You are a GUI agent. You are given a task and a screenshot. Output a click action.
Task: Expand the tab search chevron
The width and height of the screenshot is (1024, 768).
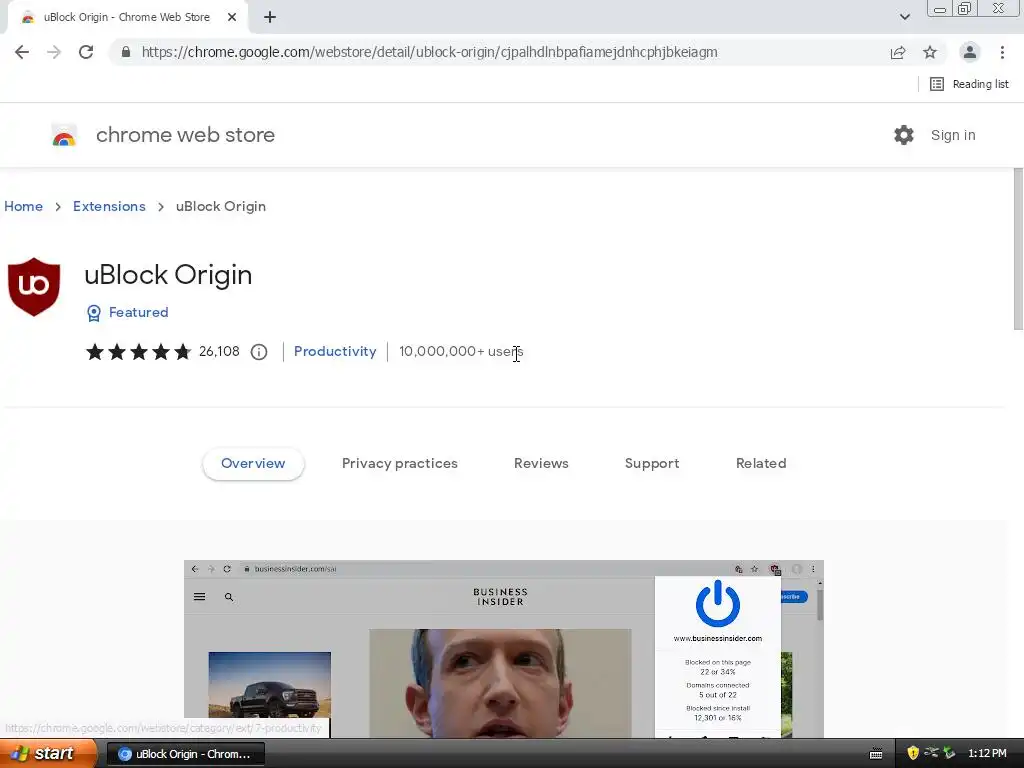904,17
